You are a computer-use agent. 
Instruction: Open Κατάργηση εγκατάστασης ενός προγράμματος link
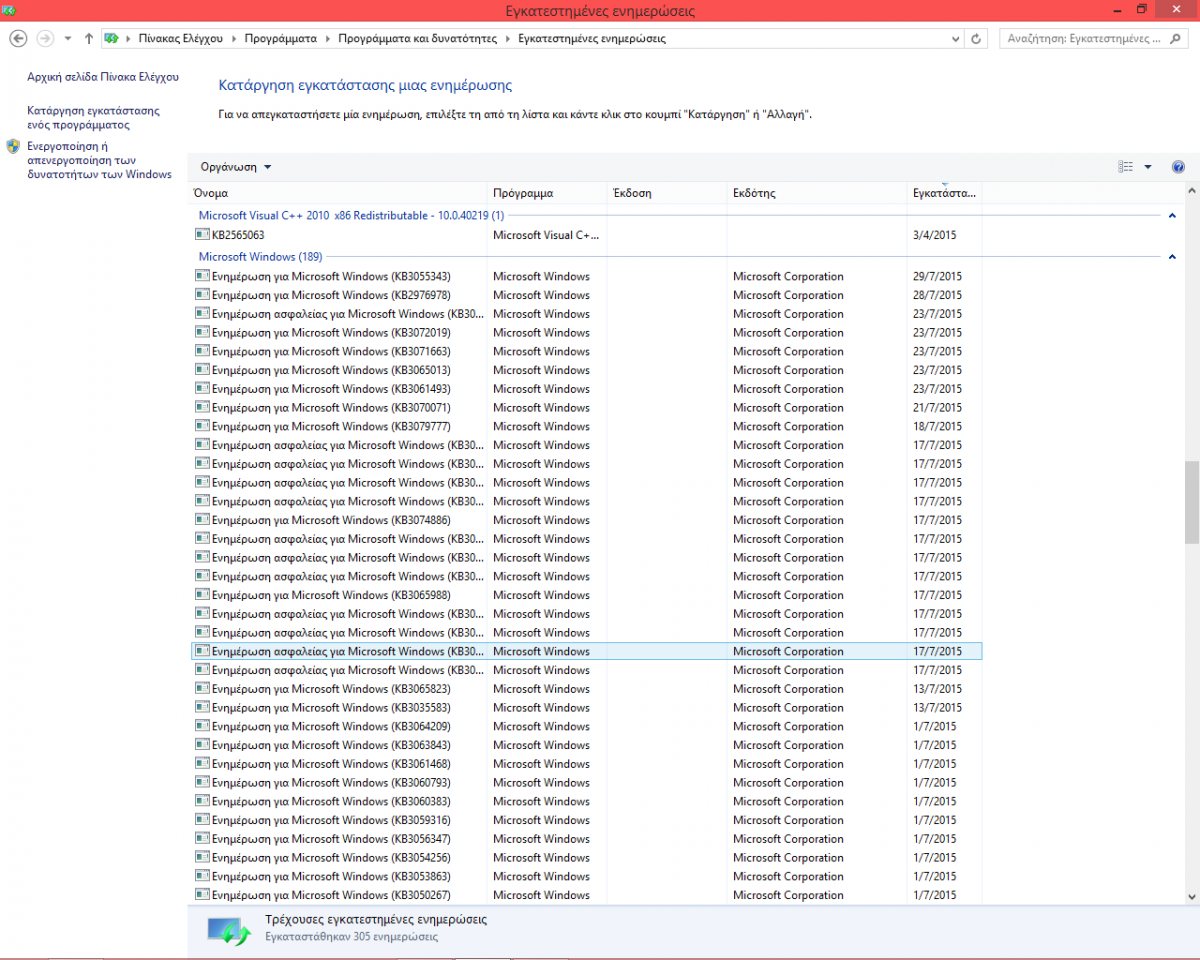pyautogui.click(x=93, y=118)
